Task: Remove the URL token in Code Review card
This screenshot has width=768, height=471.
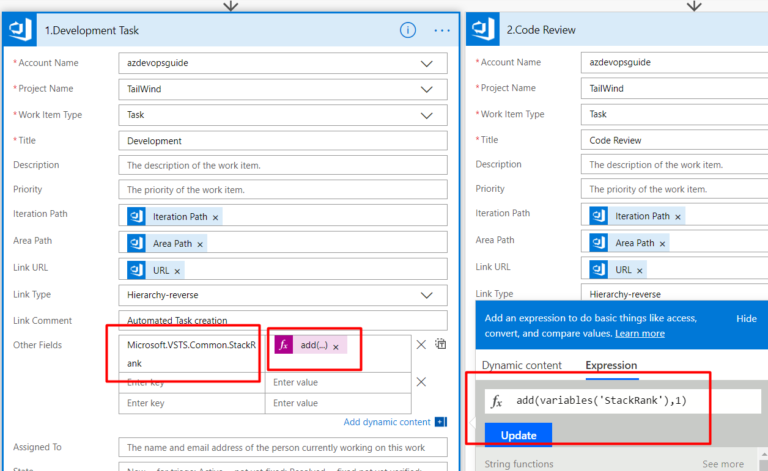Action: click(x=640, y=270)
